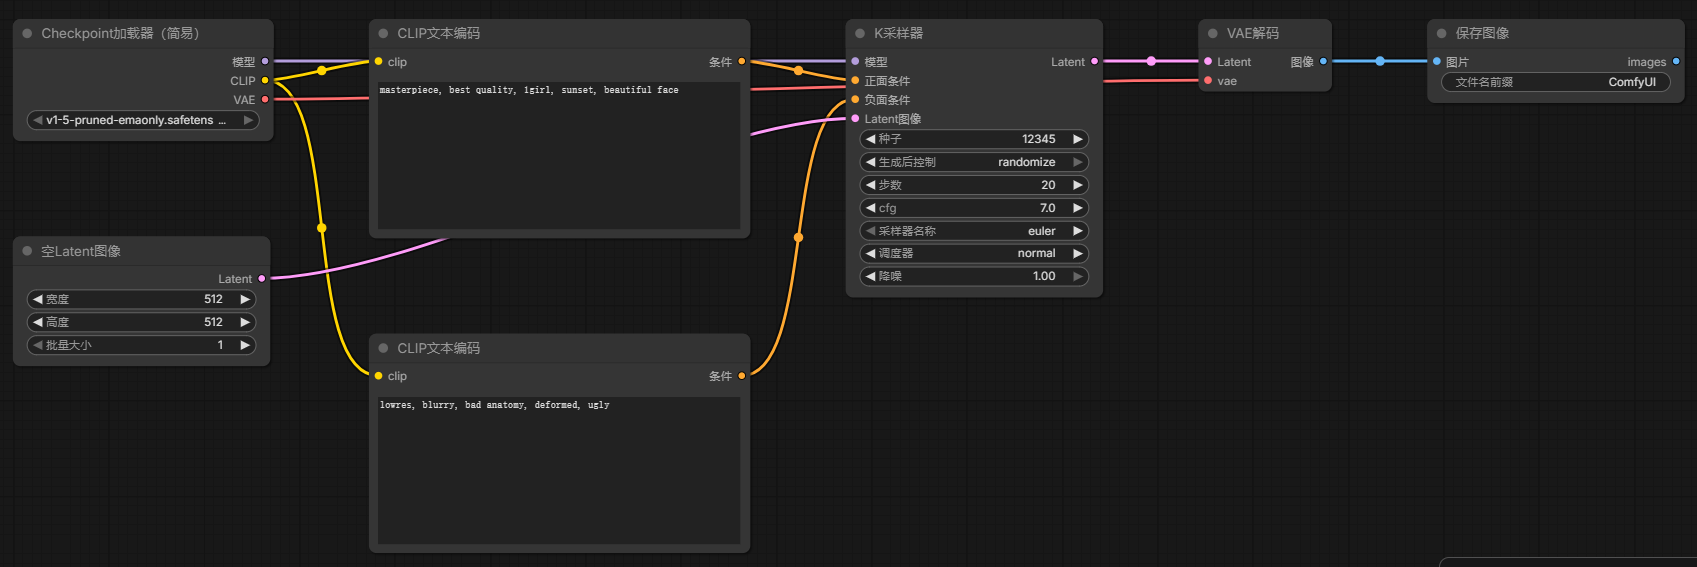Increase 高度 with its right arrow

[245, 322]
